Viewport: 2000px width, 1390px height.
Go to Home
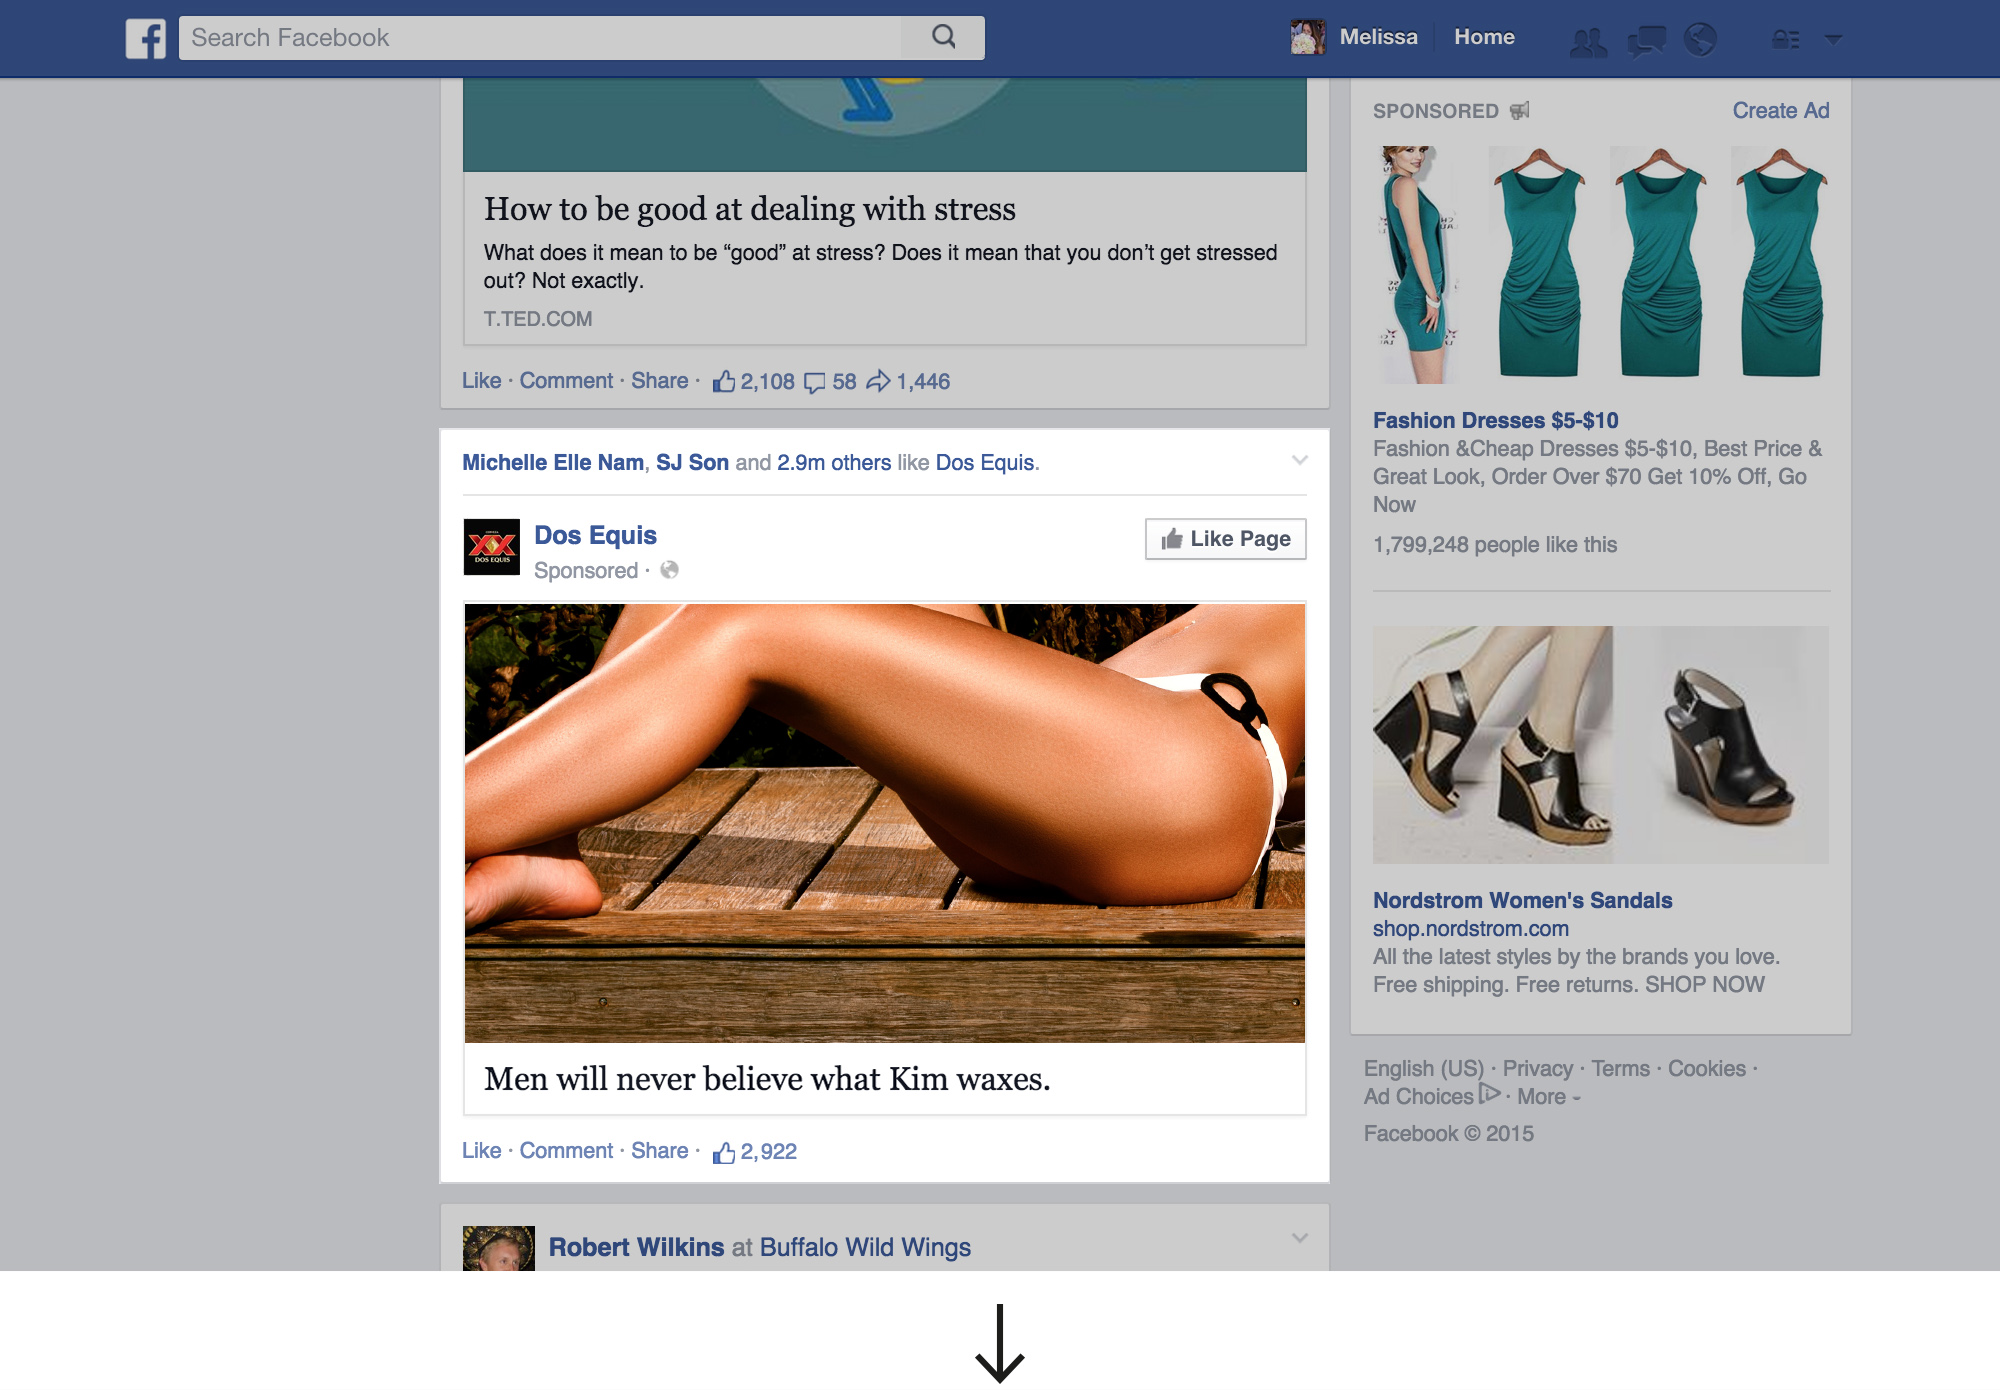1484,37
